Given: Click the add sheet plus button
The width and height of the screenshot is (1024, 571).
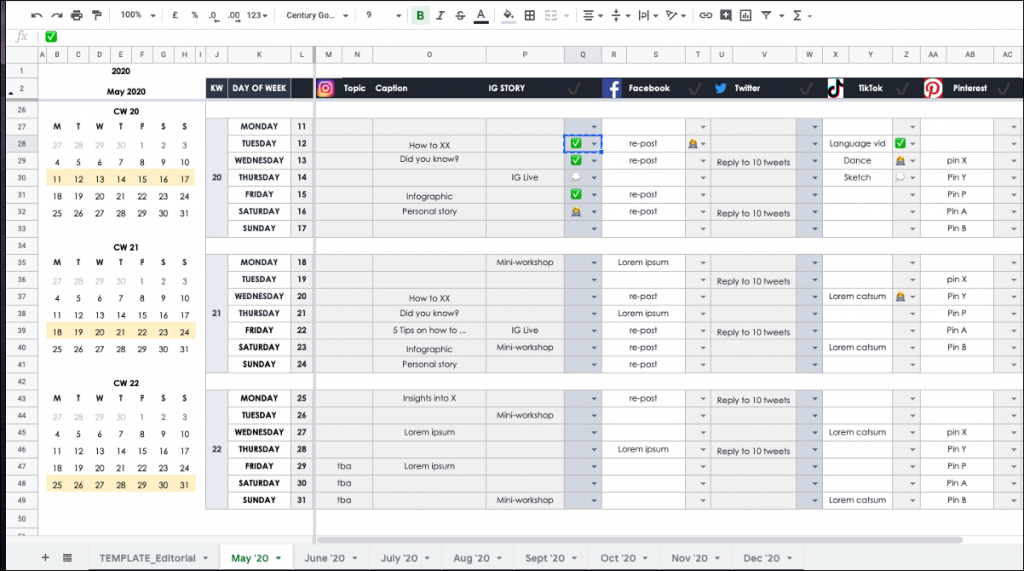Looking at the screenshot, I should (45, 557).
